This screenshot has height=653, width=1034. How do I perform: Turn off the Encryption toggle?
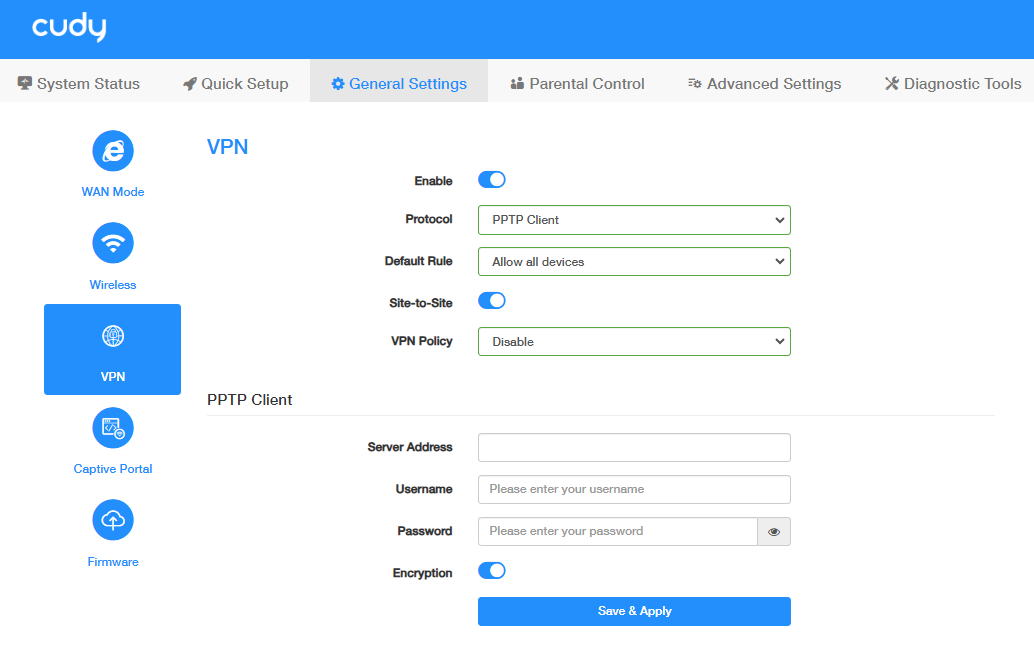(x=492, y=571)
